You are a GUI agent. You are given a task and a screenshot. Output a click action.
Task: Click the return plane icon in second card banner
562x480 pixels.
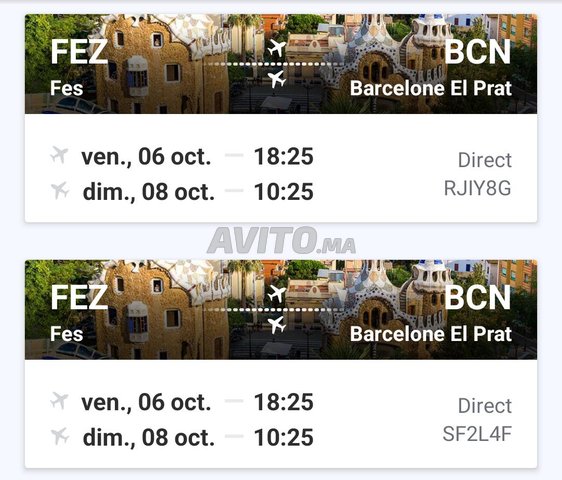click(277, 325)
